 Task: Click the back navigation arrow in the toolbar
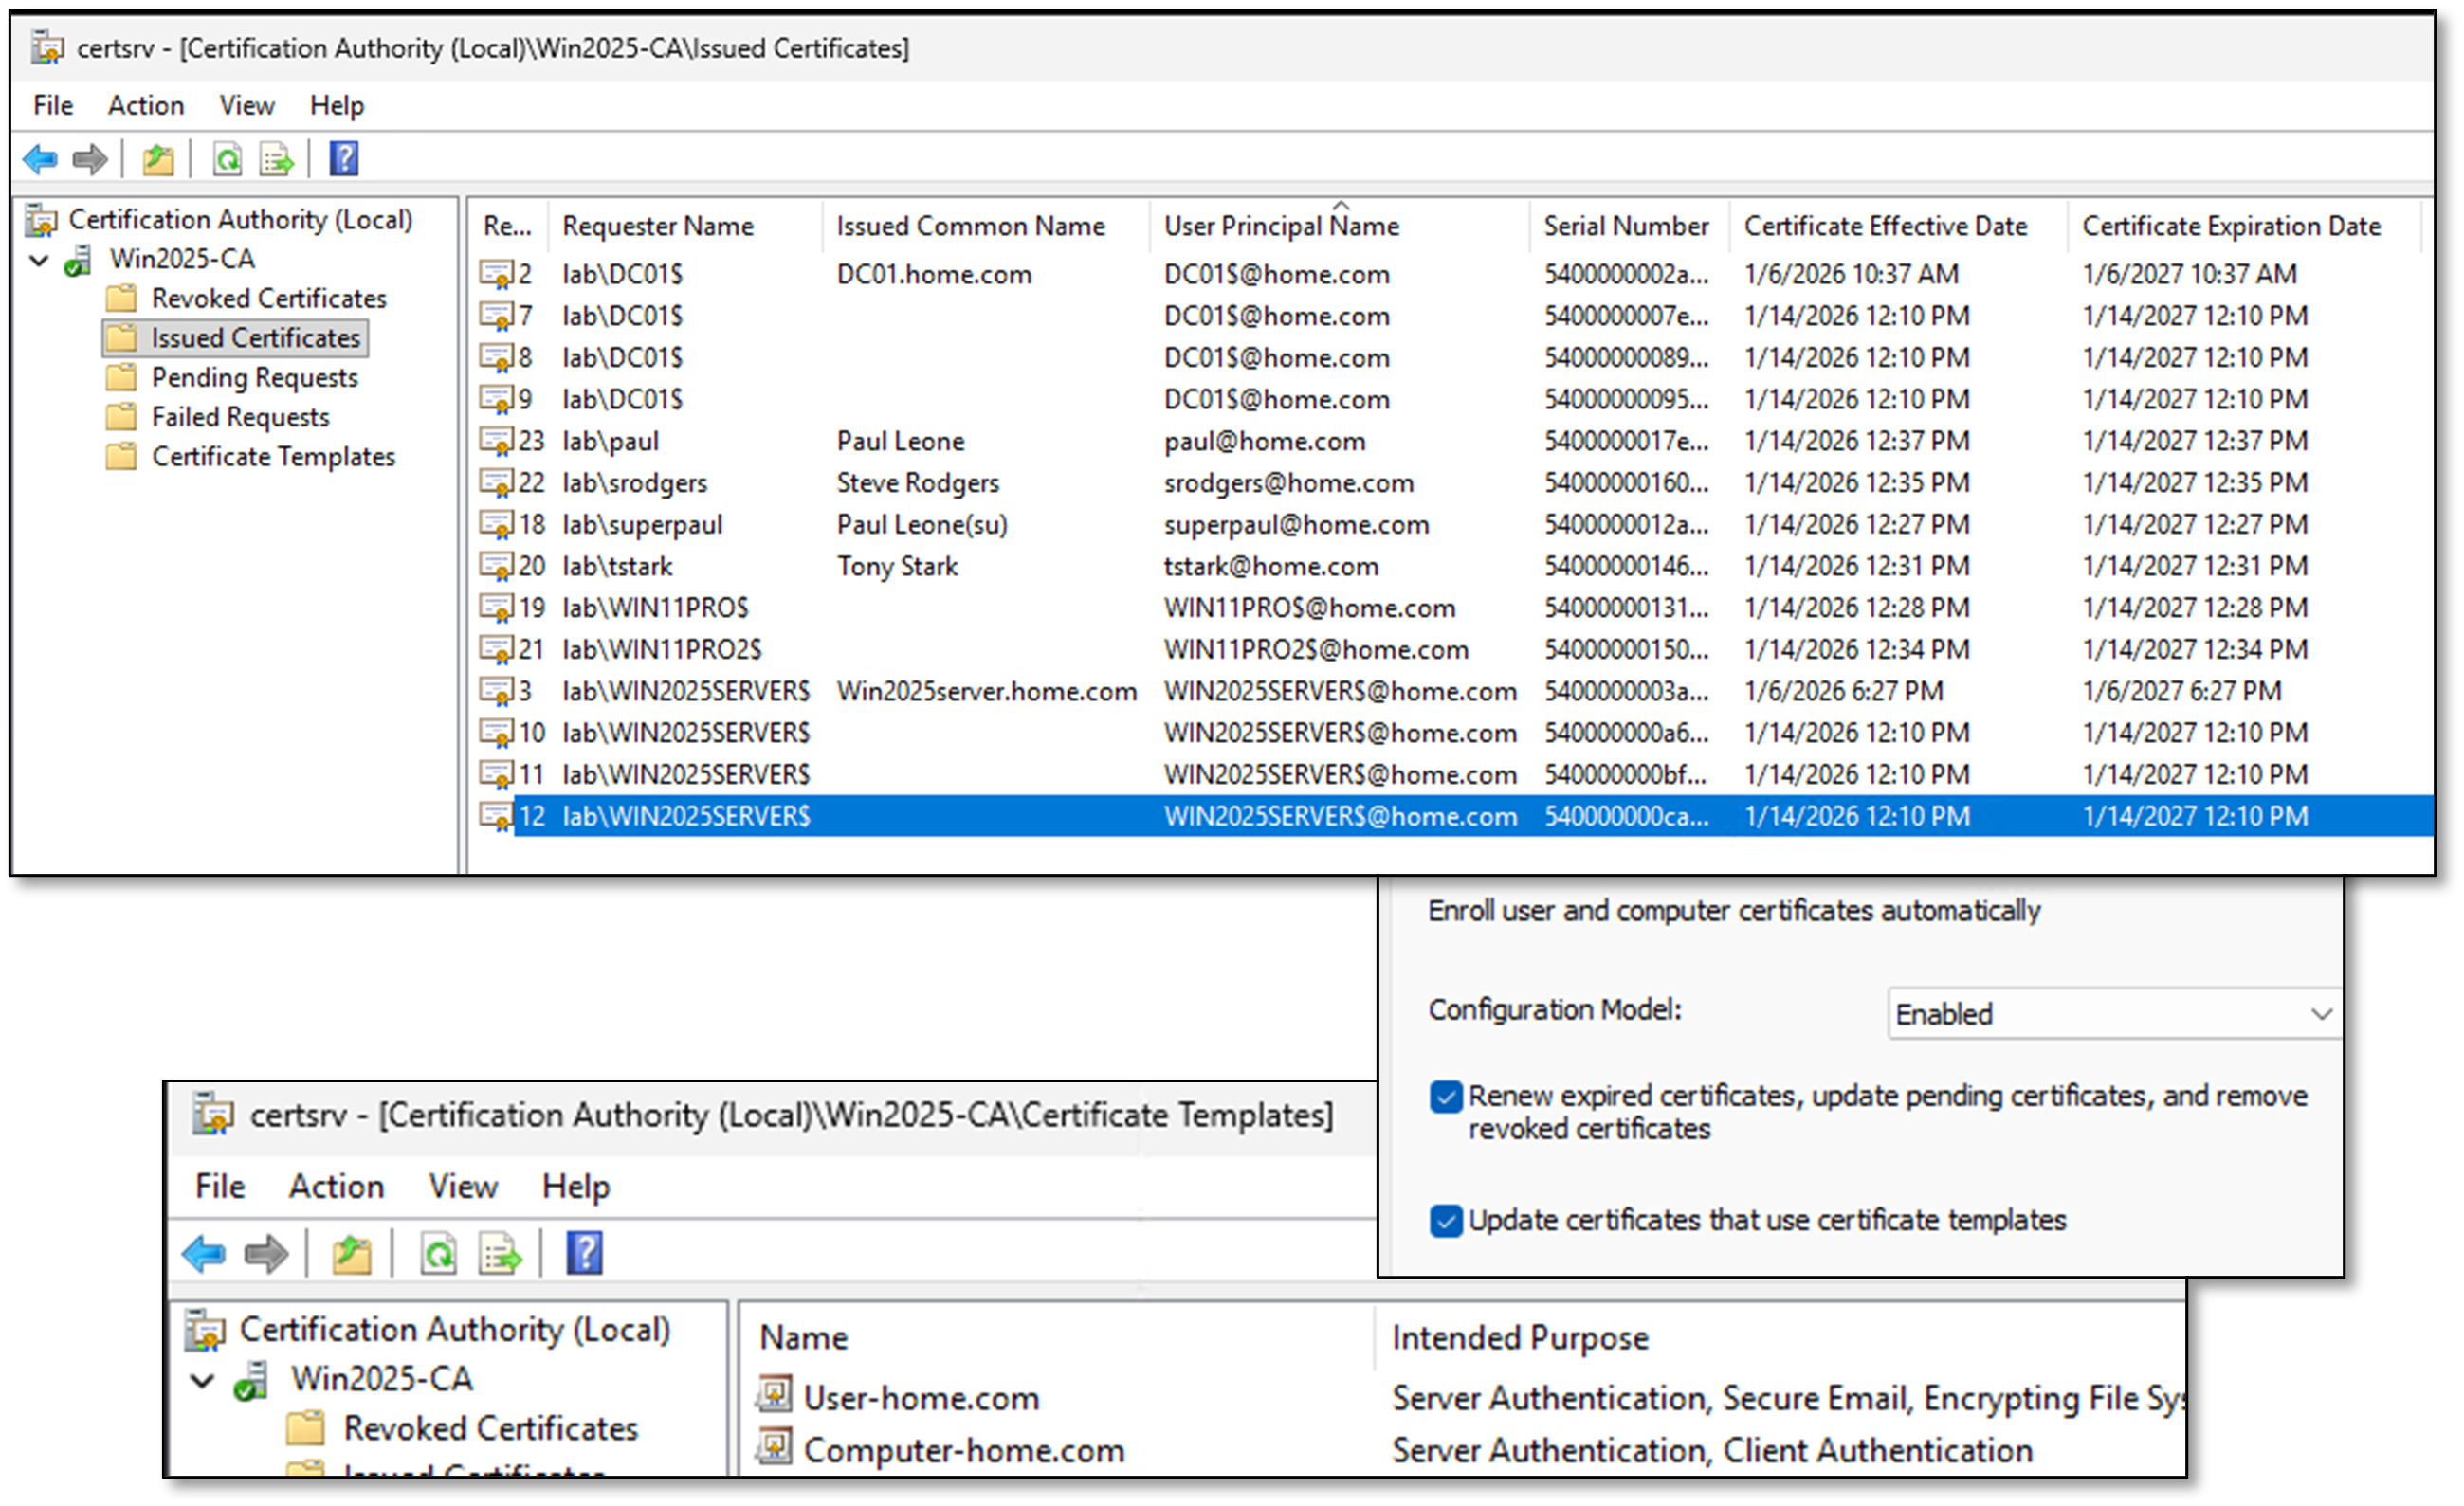point(40,158)
